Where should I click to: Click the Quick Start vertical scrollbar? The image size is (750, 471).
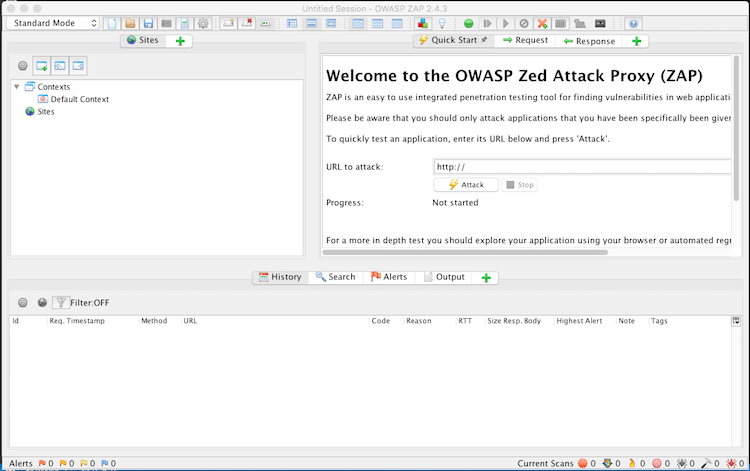click(x=736, y=128)
